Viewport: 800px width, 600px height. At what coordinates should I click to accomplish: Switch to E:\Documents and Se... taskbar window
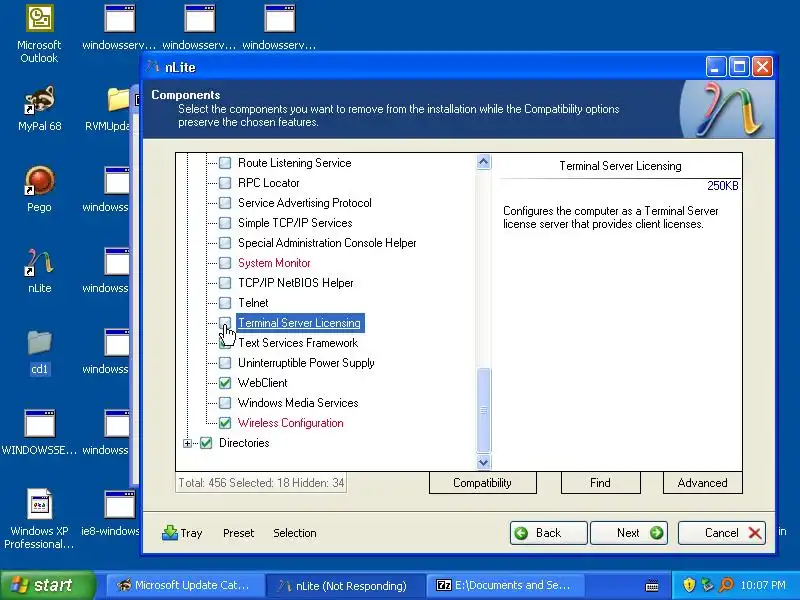(x=505, y=585)
